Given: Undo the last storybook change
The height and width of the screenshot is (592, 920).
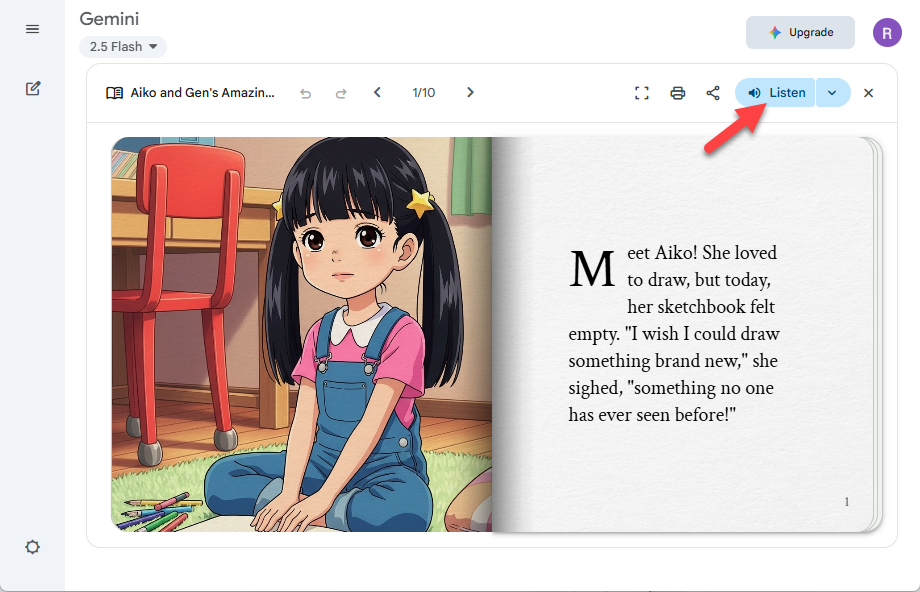Looking at the screenshot, I should [305, 93].
